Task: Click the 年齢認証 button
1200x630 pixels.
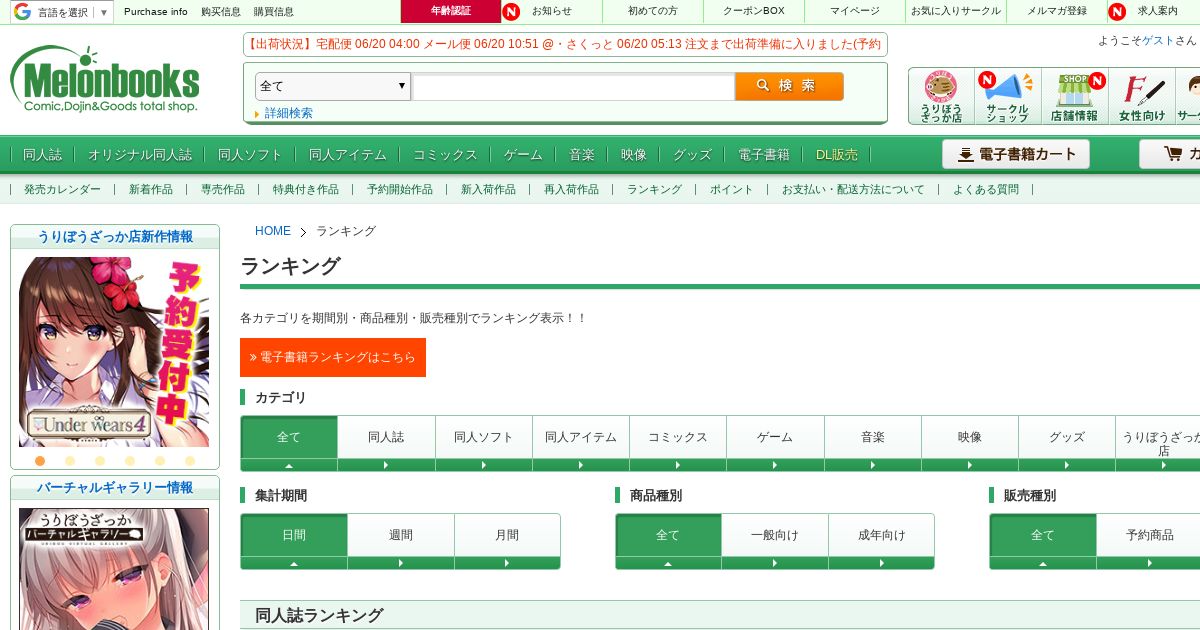Action: (x=451, y=11)
